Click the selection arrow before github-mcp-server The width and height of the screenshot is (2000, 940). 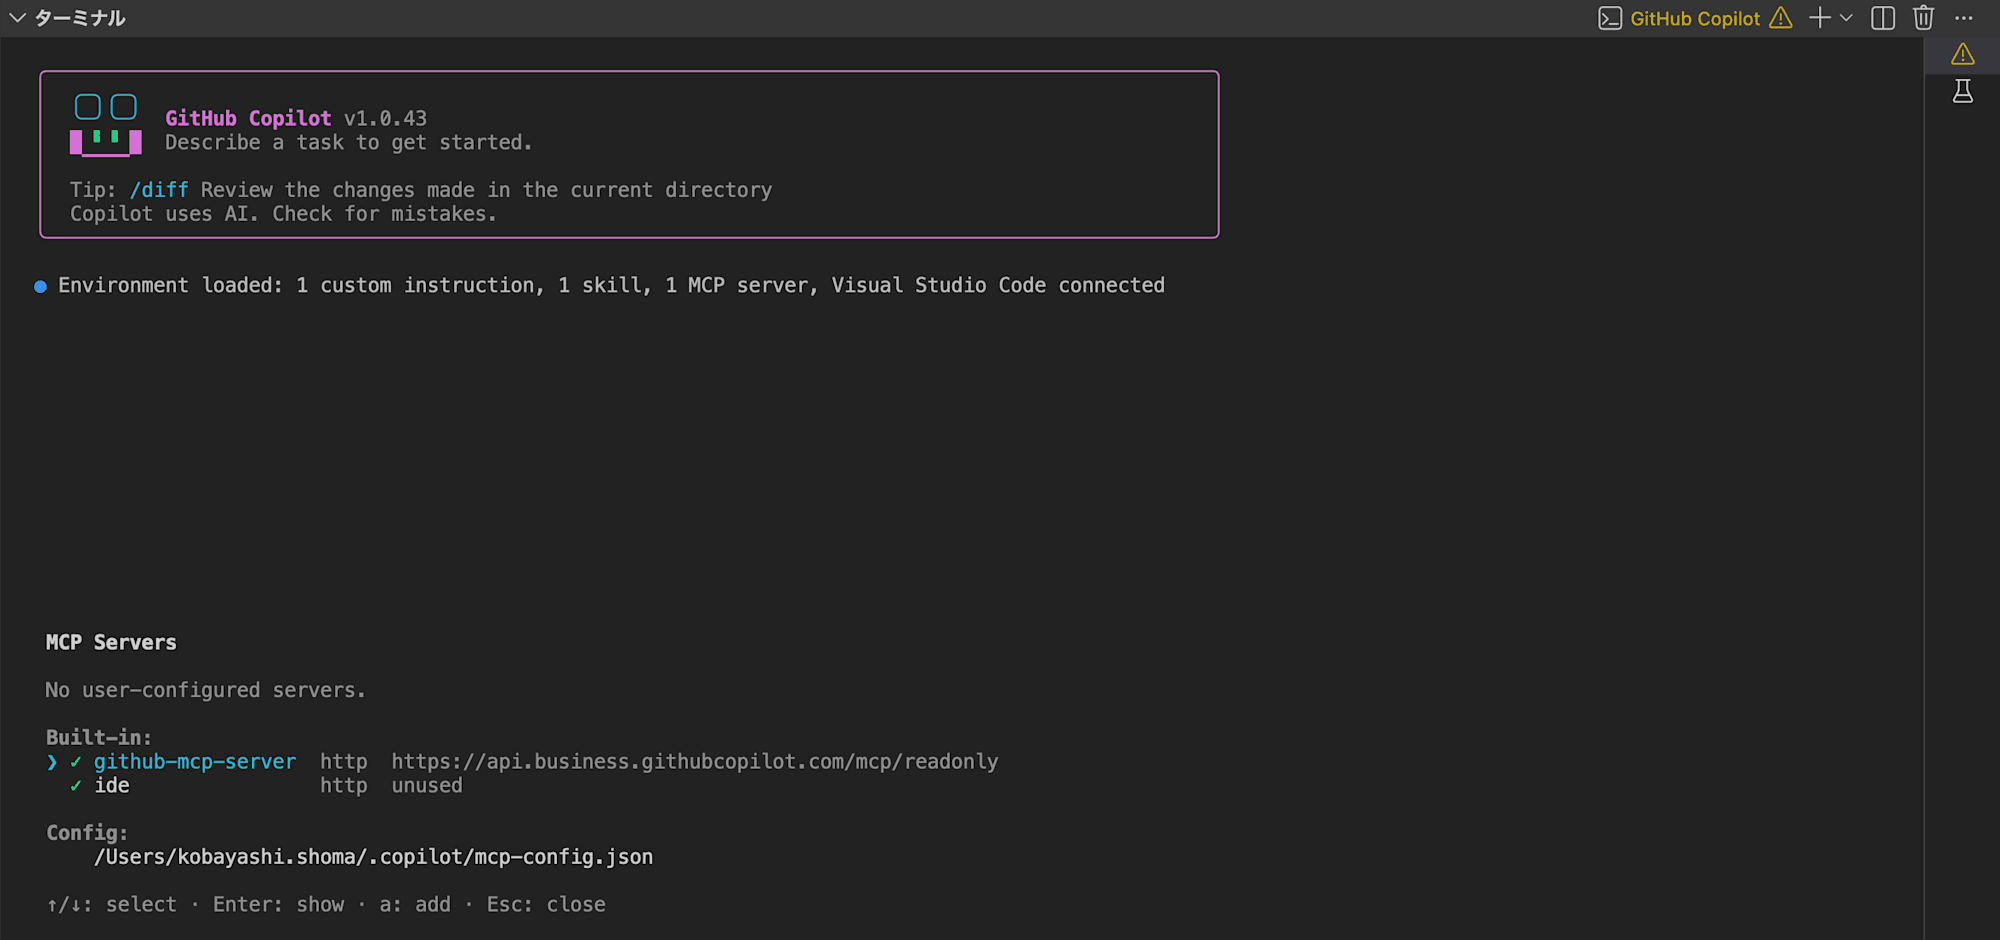click(x=52, y=762)
